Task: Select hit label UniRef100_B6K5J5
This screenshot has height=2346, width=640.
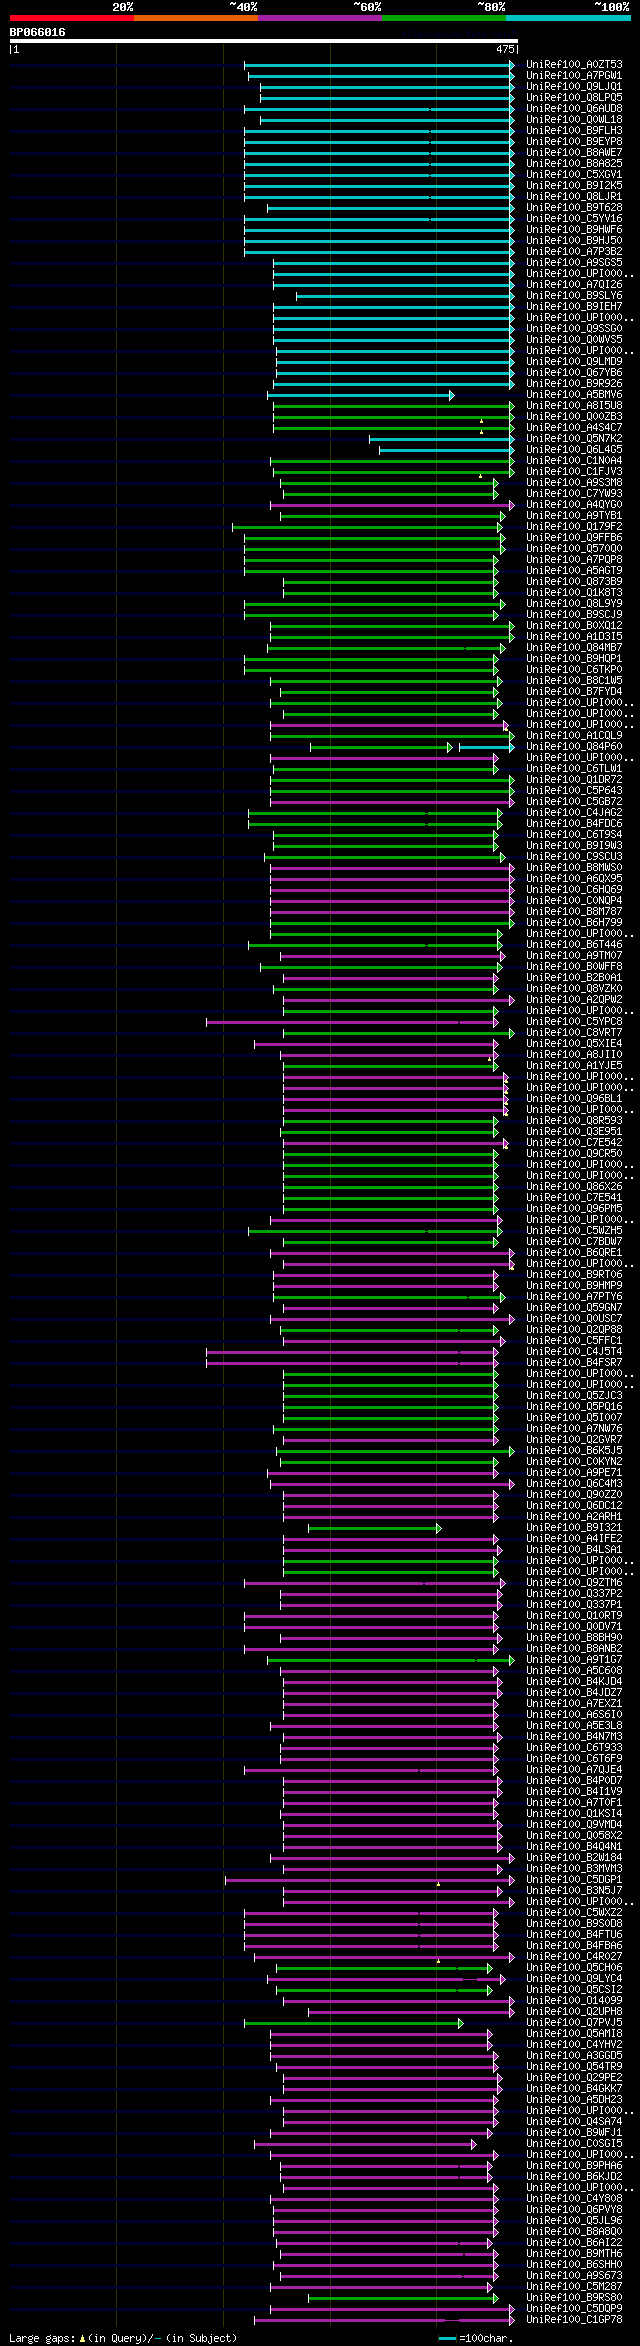Action: pos(574,1451)
